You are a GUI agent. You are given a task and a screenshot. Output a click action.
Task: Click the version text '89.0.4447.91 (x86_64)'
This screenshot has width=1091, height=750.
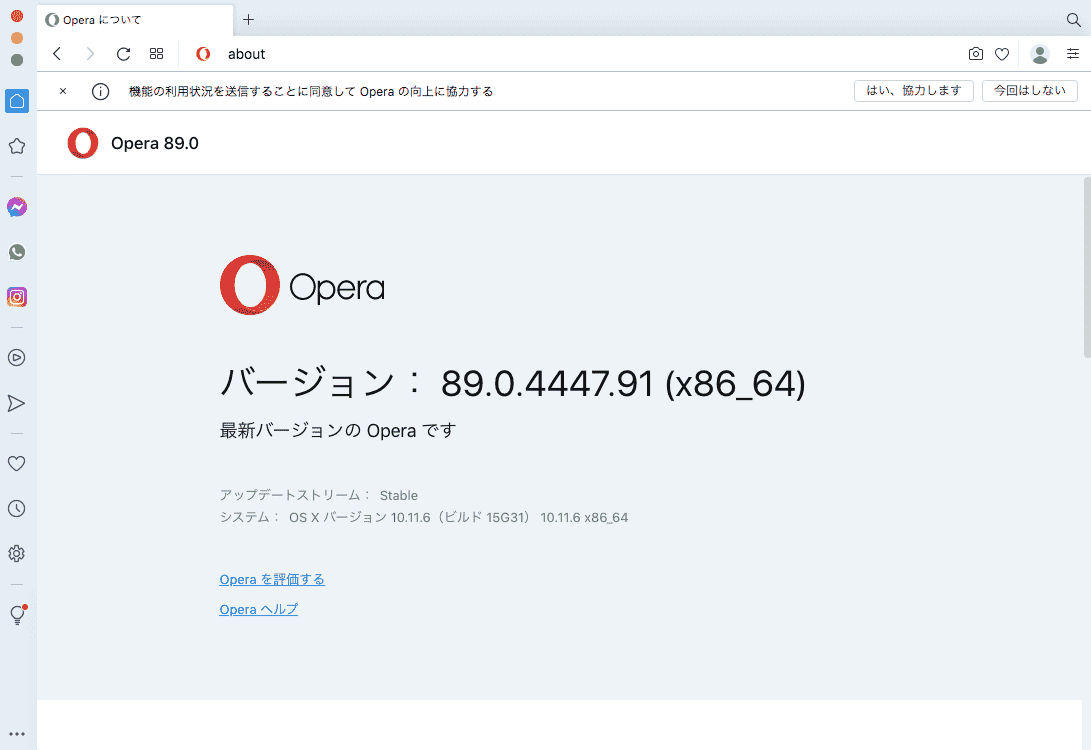click(x=623, y=383)
